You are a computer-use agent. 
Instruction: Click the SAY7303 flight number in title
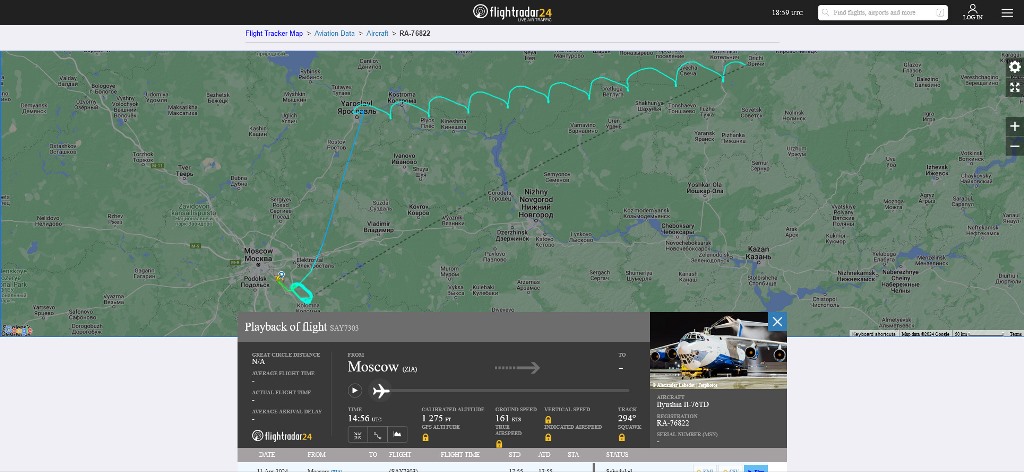pos(344,328)
